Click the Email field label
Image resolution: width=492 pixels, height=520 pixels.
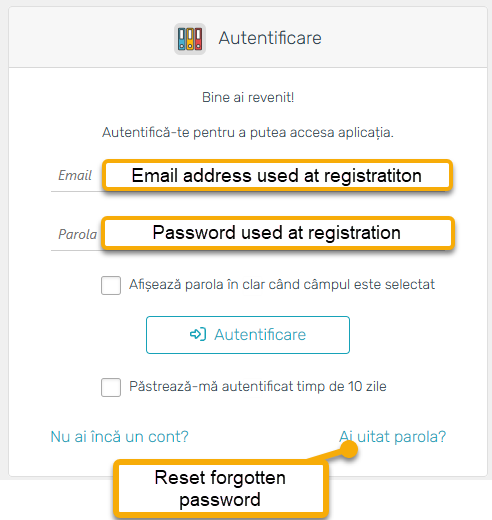coord(75,175)
